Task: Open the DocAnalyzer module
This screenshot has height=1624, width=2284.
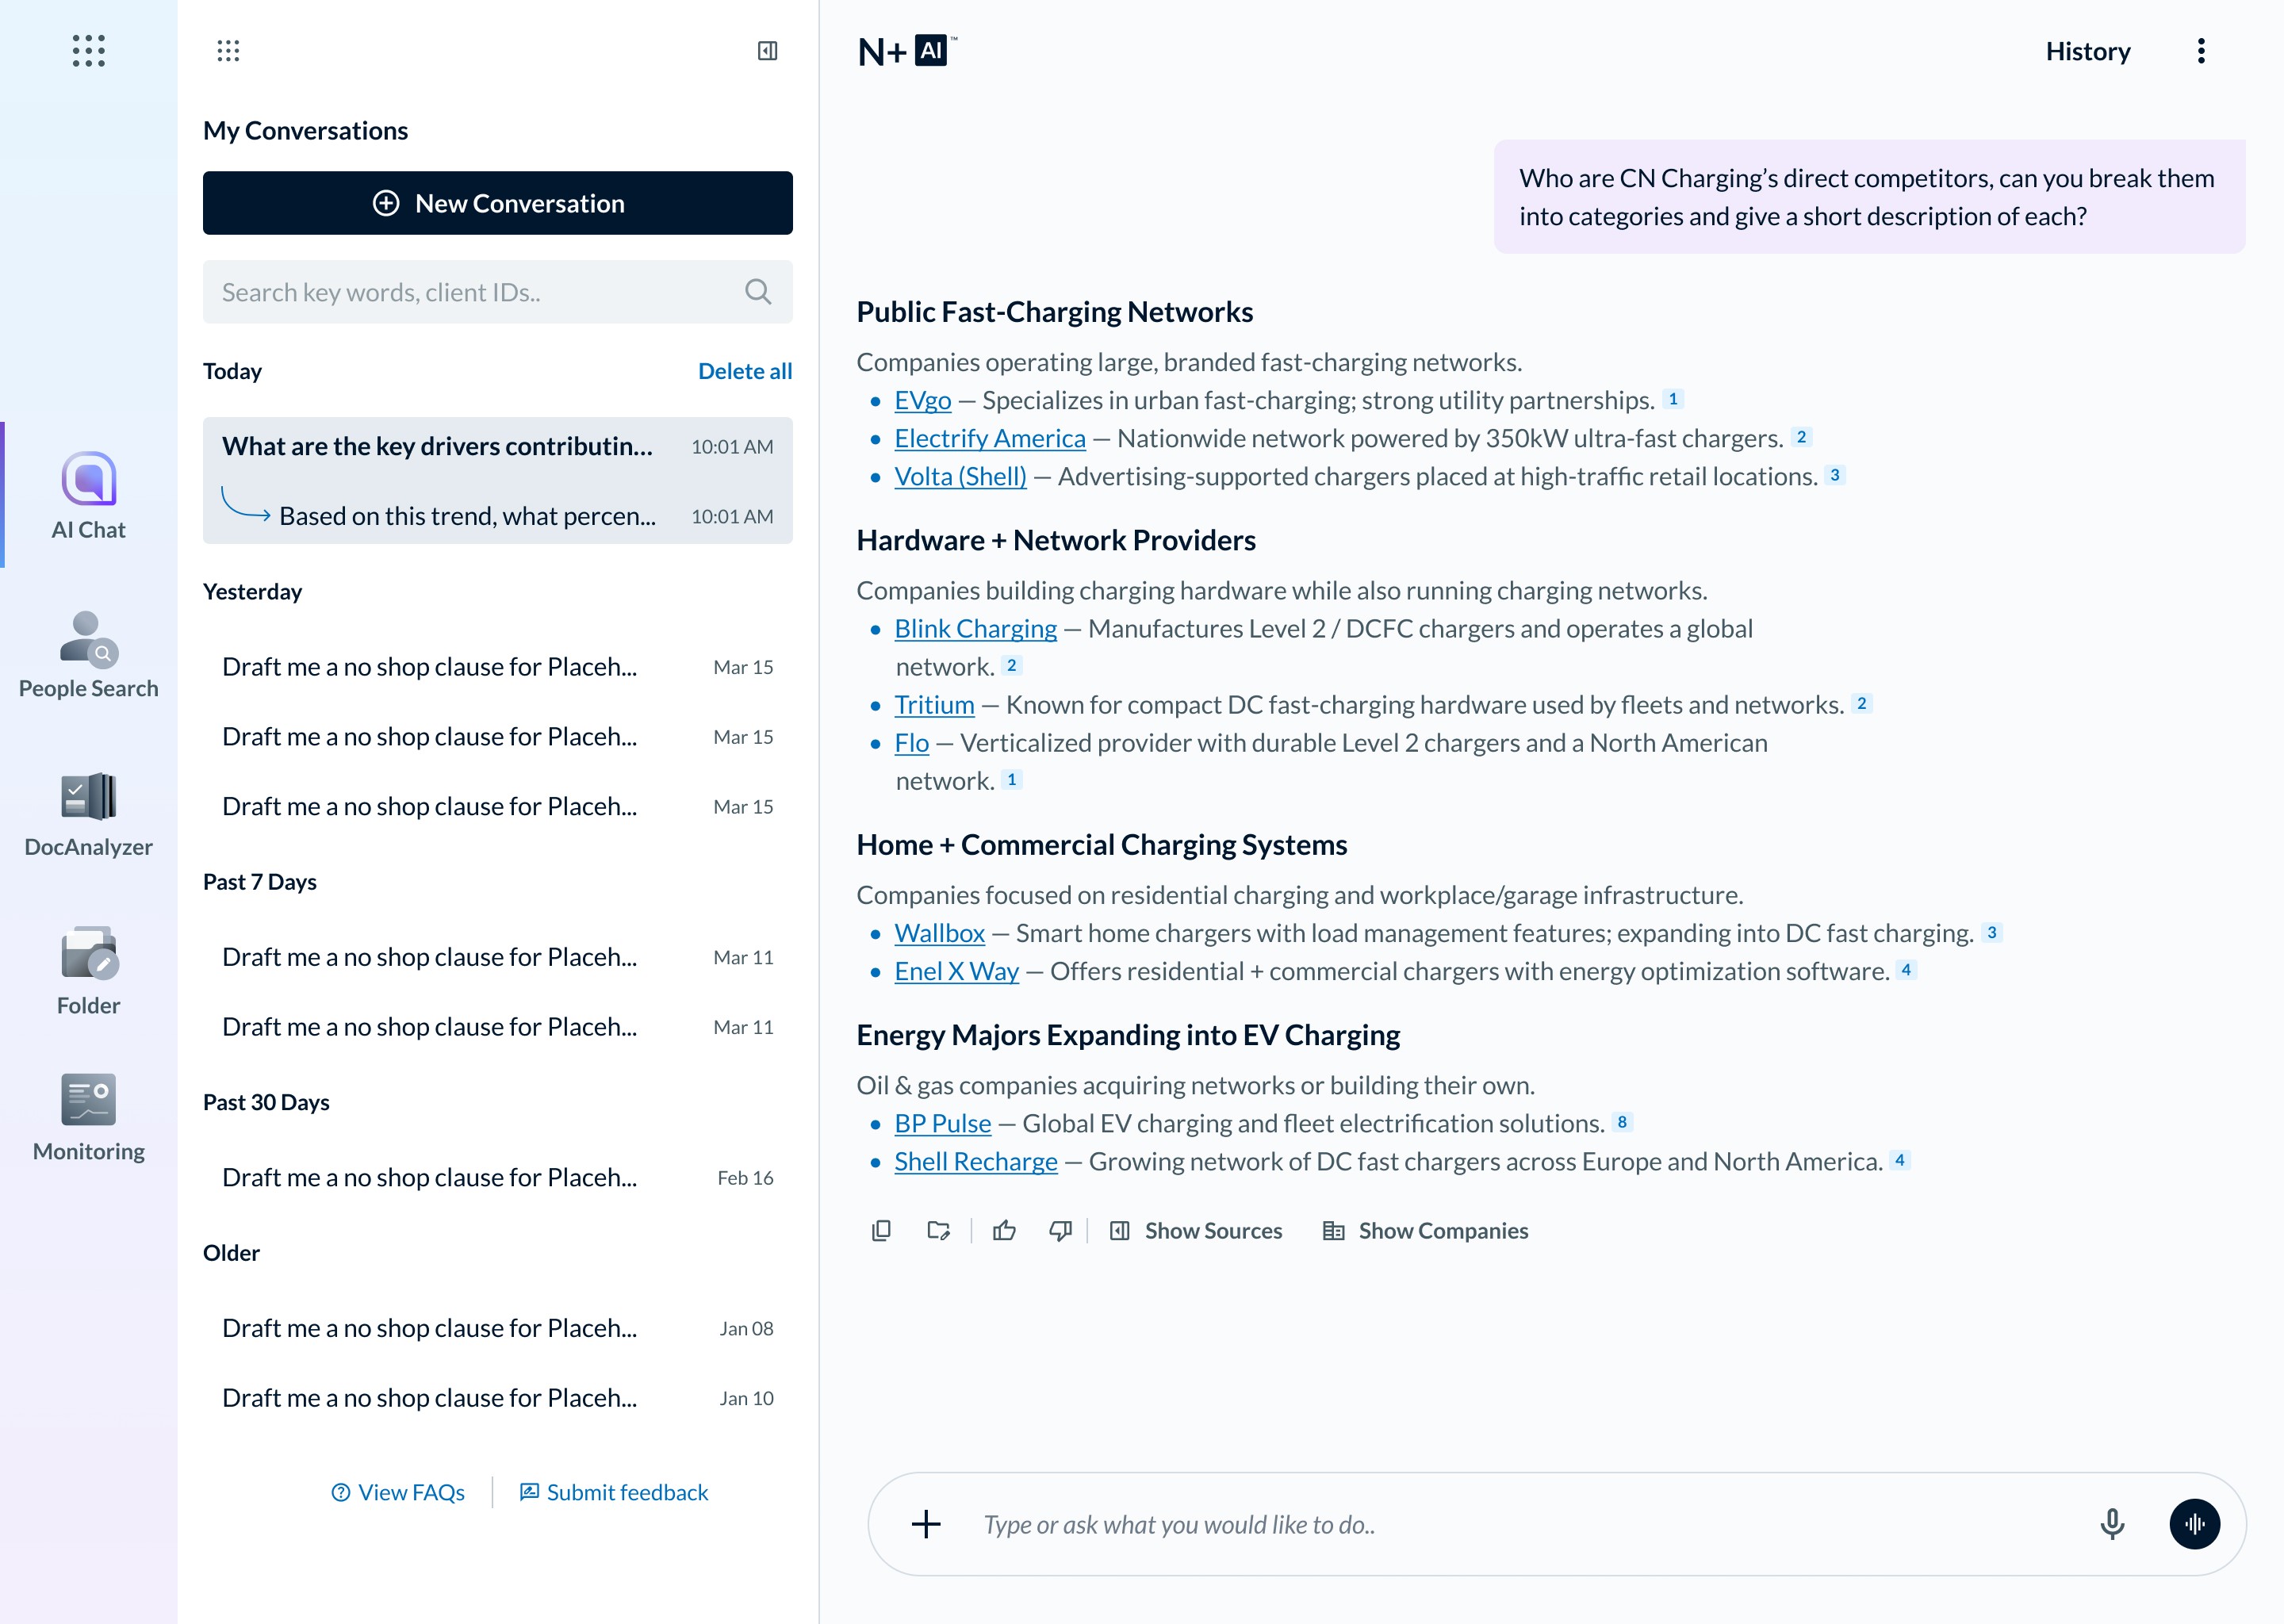Action: pyautogui.click(x=88, y=814)
